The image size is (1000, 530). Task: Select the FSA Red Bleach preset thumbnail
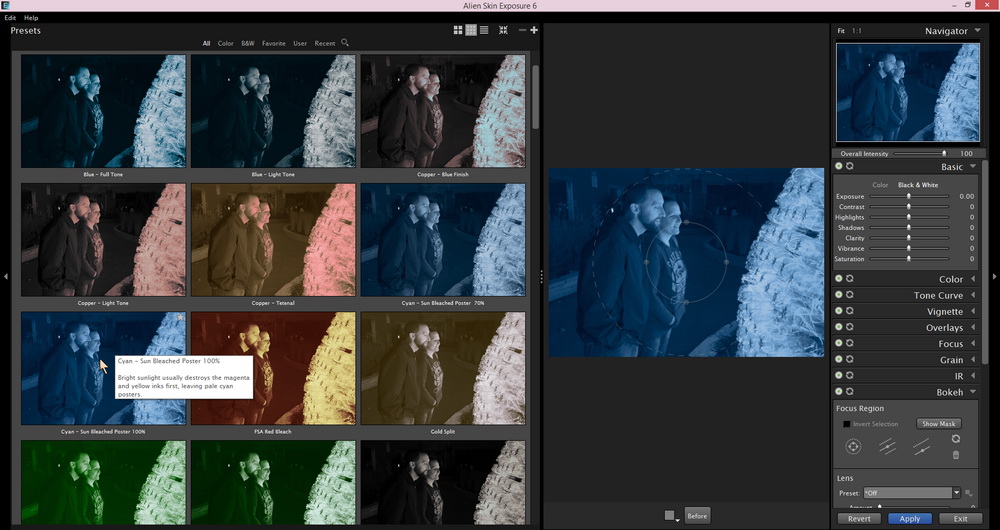tap(273, 368)
